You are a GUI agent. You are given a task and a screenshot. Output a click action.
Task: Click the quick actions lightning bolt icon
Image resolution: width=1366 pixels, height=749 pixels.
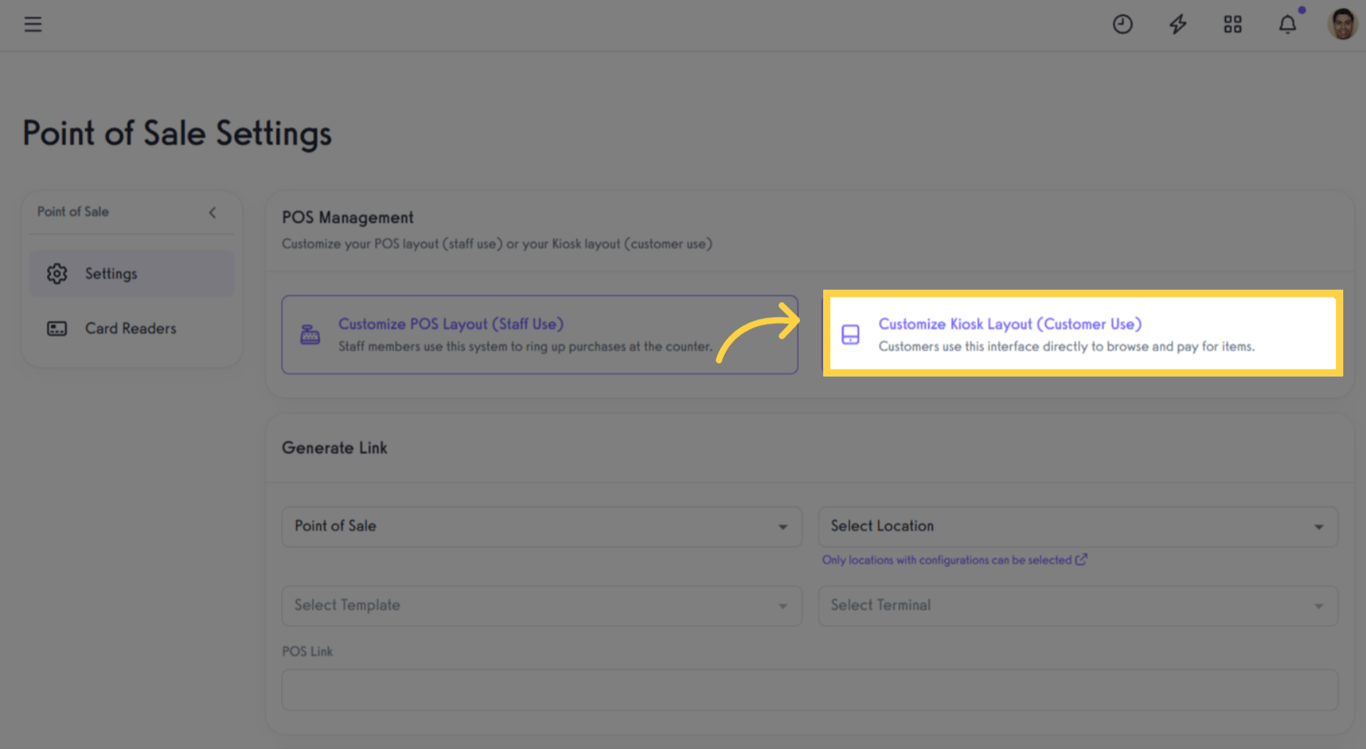[1178, 24]
